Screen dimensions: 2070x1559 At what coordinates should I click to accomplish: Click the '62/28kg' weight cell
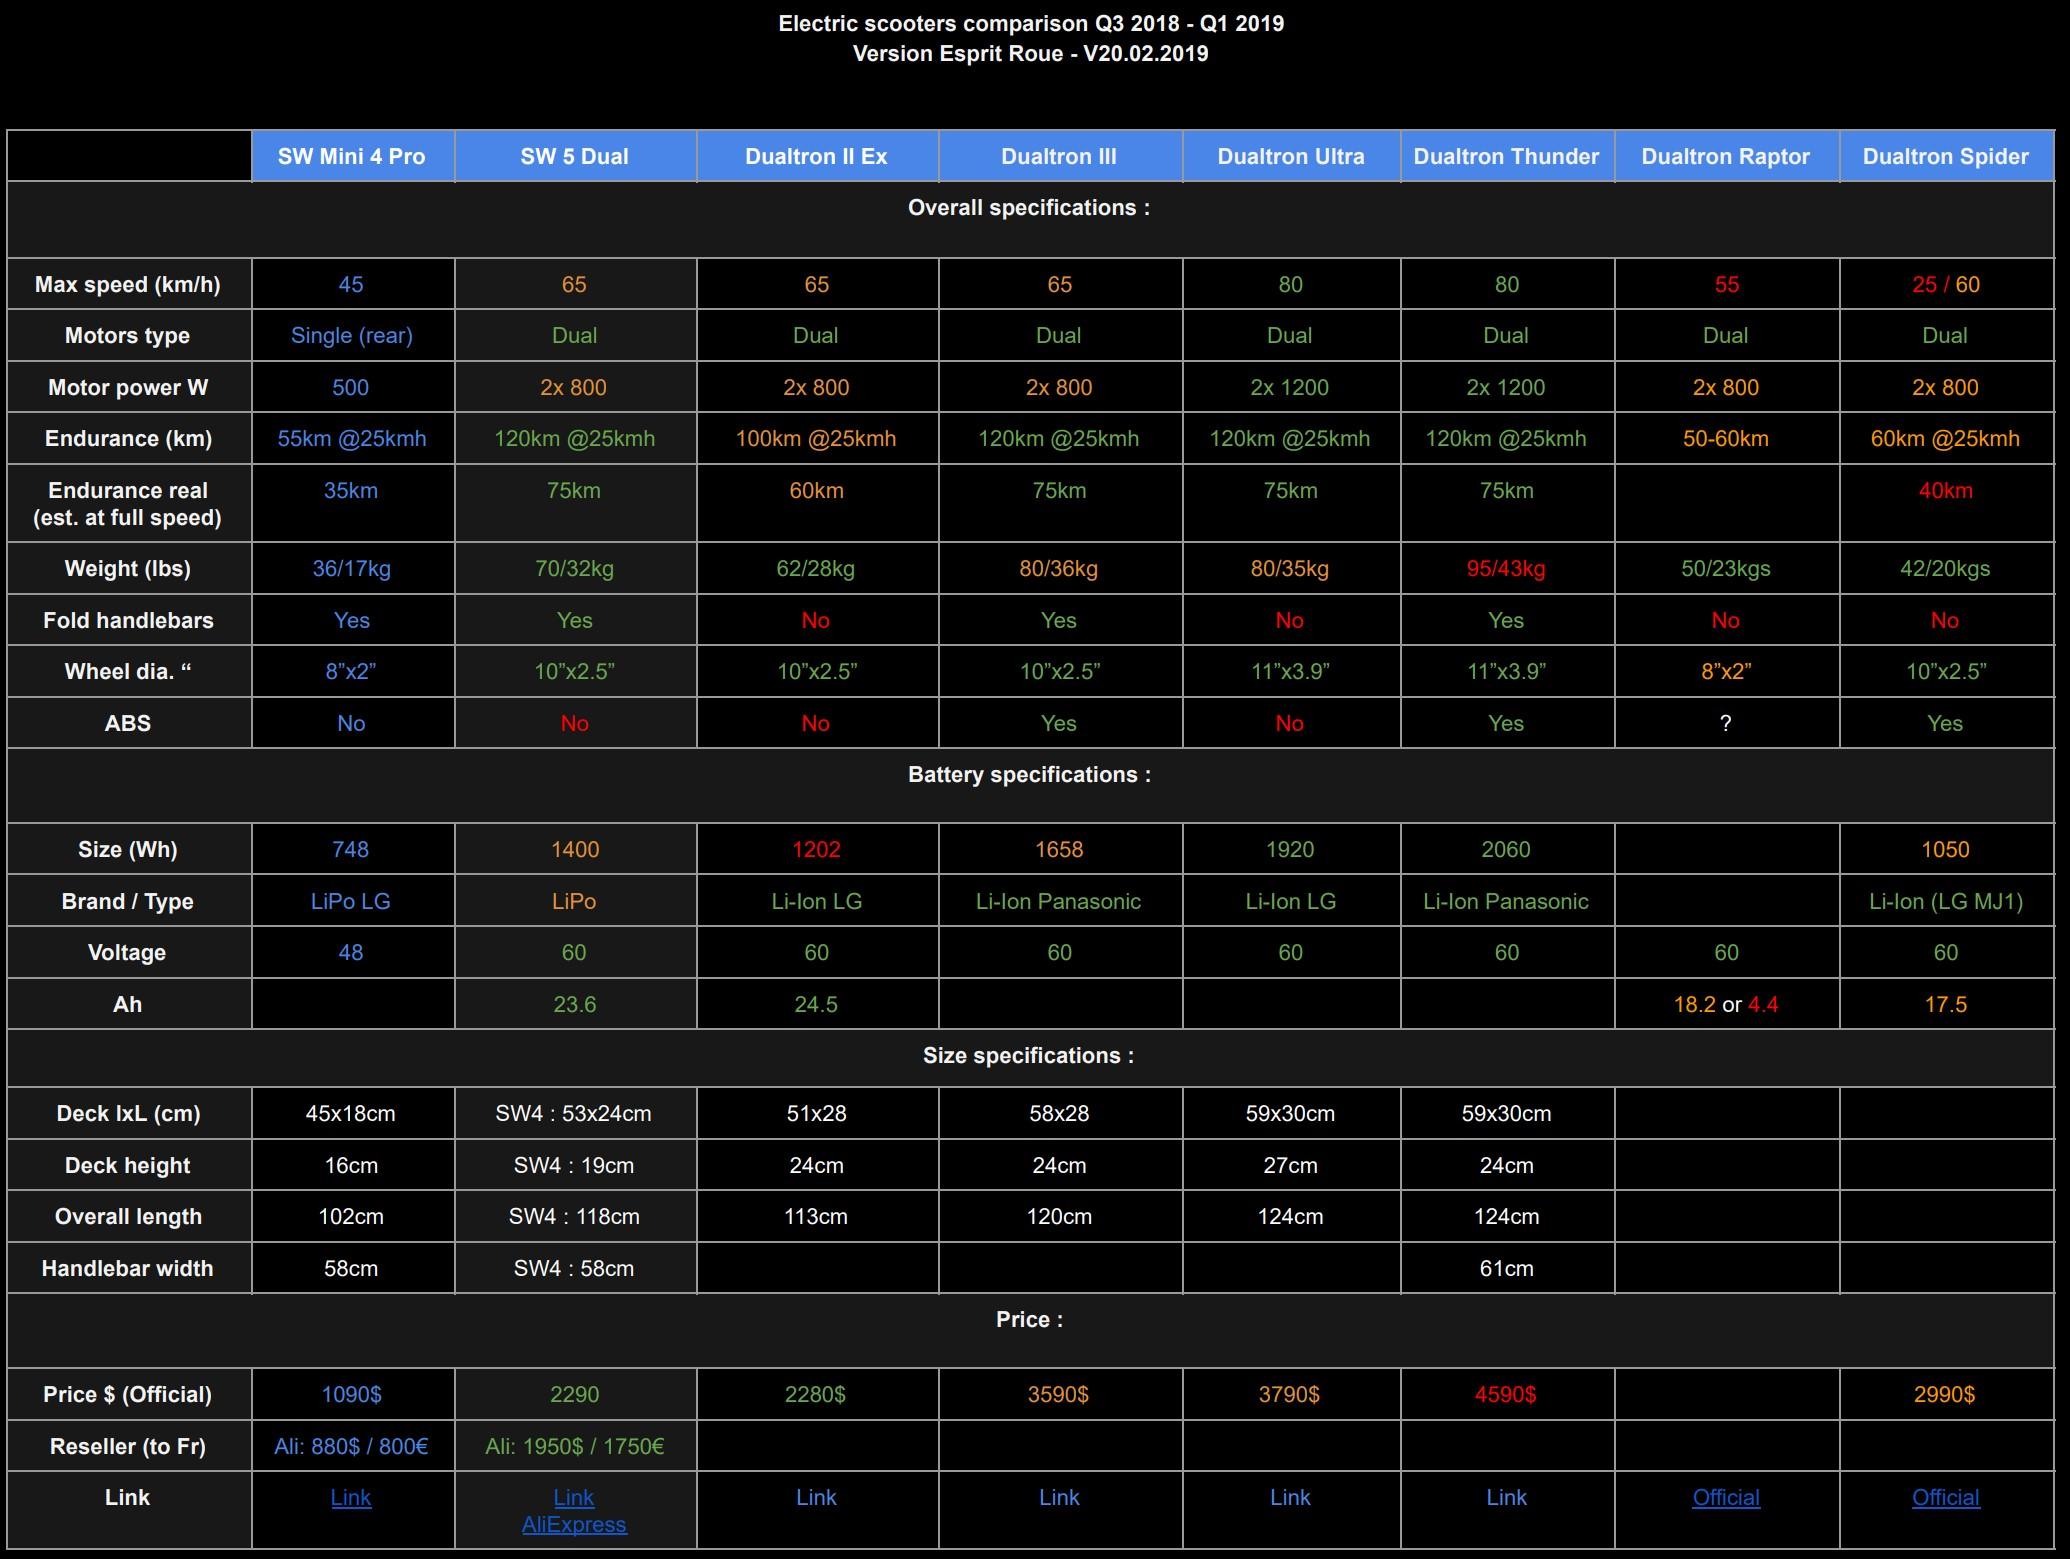coord(816,569)
